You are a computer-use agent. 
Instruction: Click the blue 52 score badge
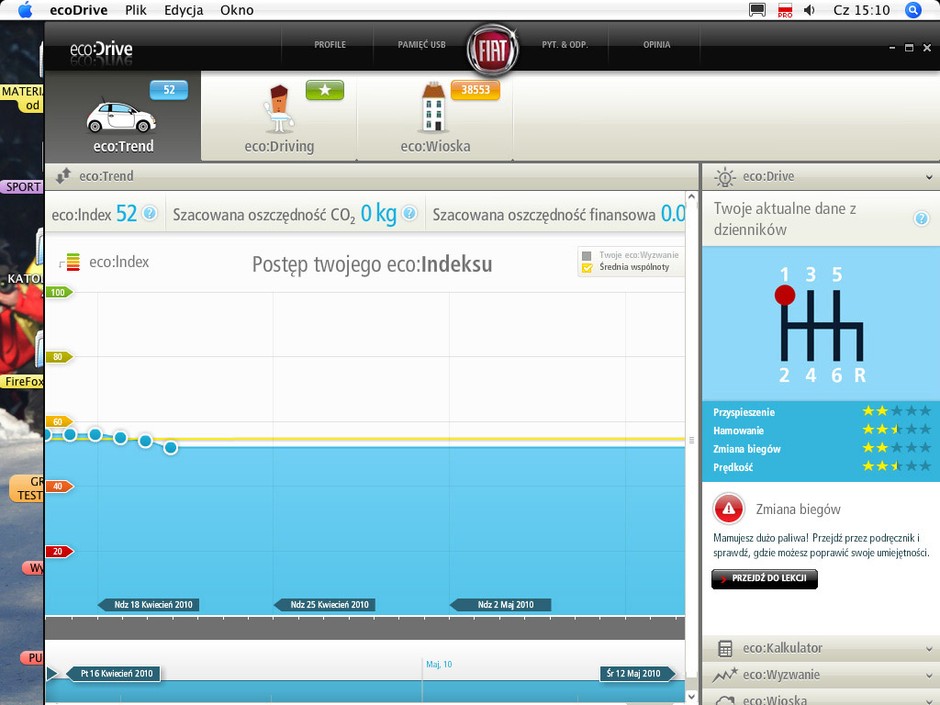click(x=169, y=90)
